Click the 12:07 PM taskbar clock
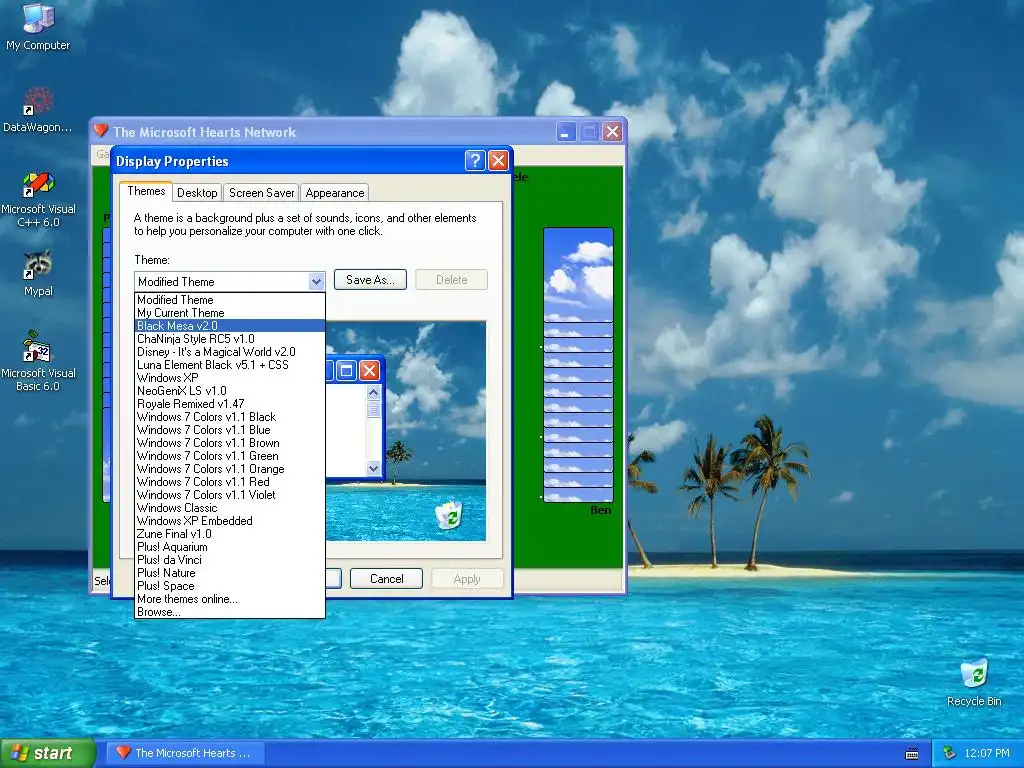1024x768 pixels. coord(987,753)
